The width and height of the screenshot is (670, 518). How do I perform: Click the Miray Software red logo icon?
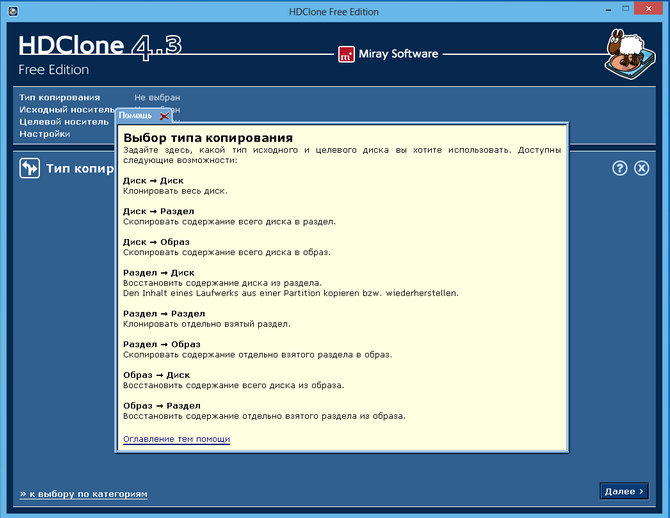pyautogui.click(x=346, y=54)
